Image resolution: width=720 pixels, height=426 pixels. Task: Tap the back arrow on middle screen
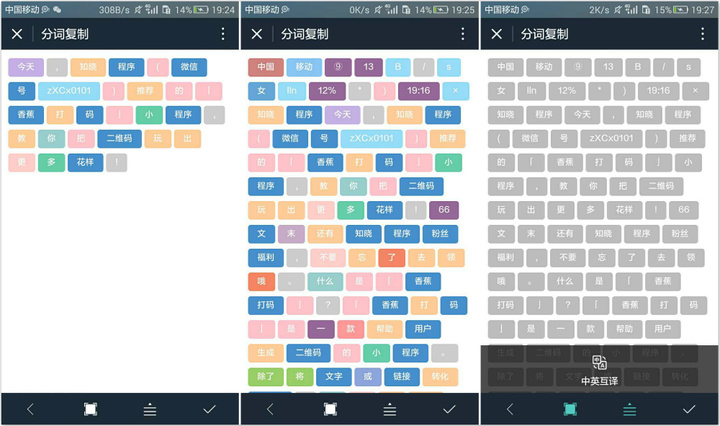click(270, 409)
